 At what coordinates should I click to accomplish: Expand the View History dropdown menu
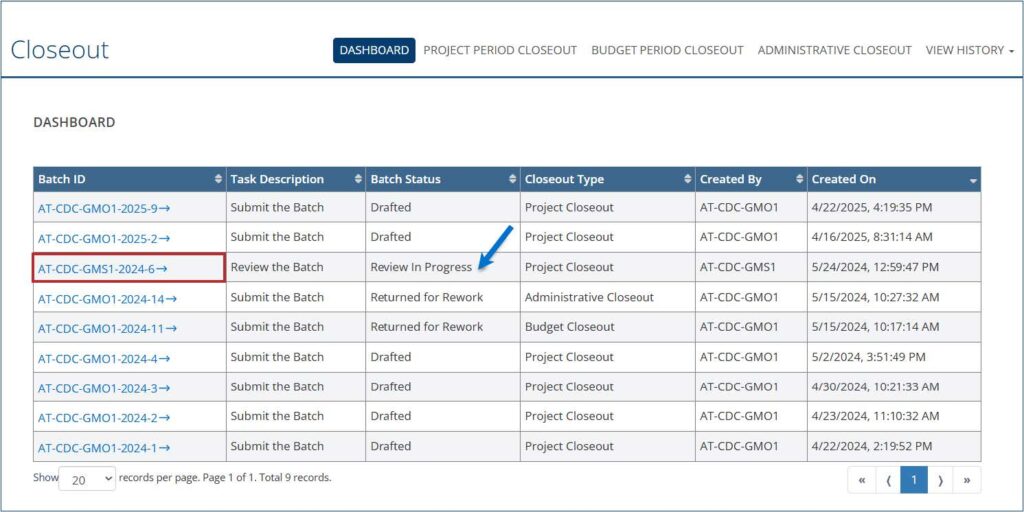[x=969, y=50]
